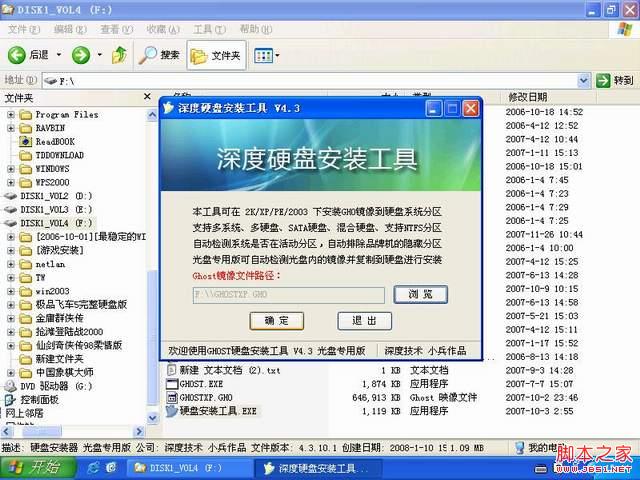This screenshot has width=640, height=480.
Task: Open 控制面板 control panel icon
Action: pos(10,400)
